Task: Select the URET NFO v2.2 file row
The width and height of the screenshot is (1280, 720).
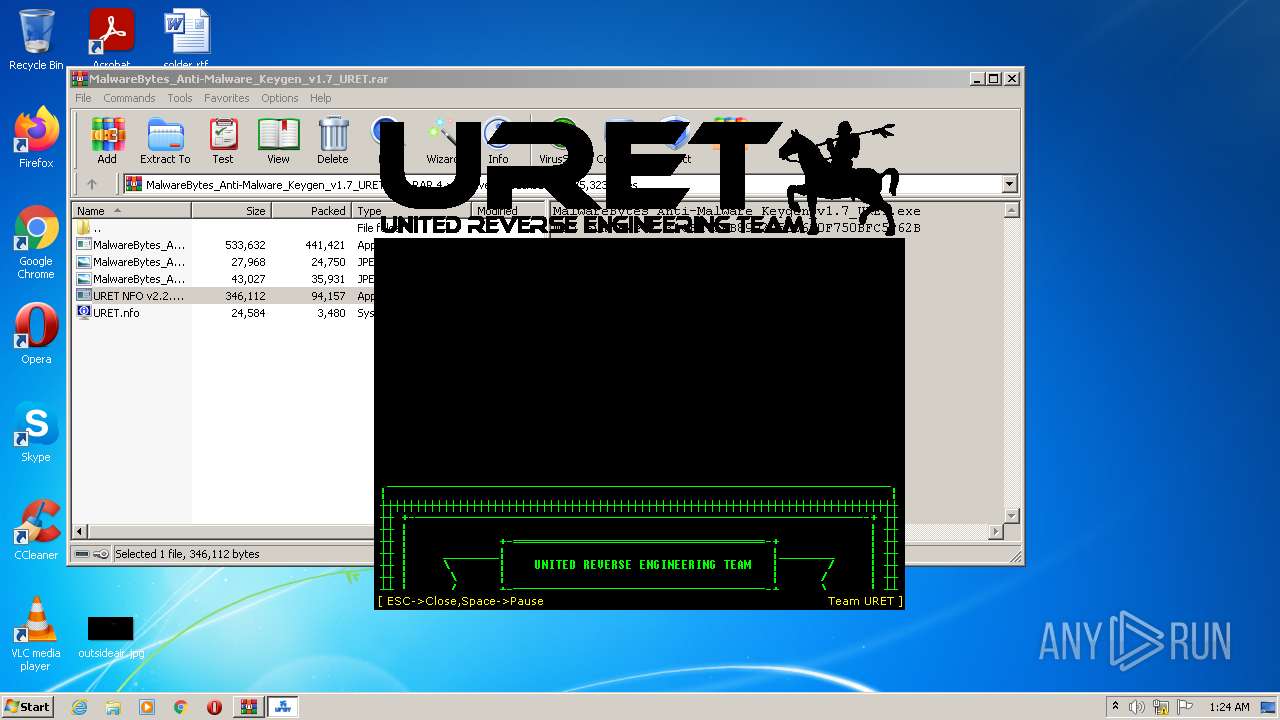Action: (223, 296)
